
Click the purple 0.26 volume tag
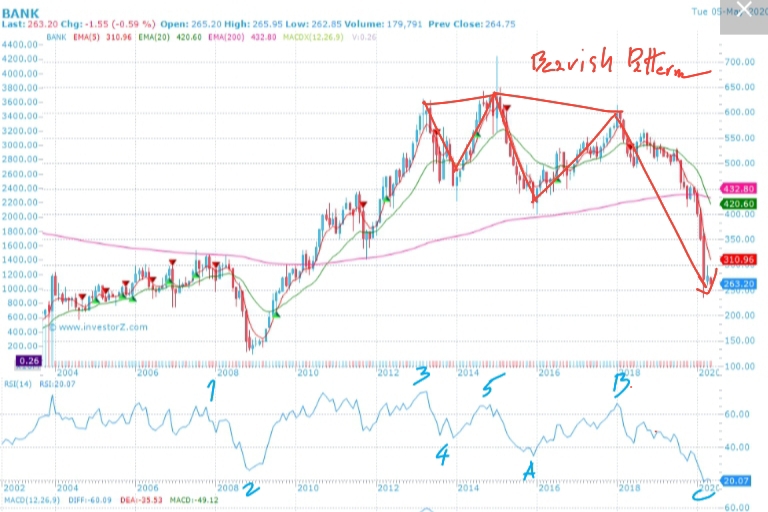tap(29, 361)
